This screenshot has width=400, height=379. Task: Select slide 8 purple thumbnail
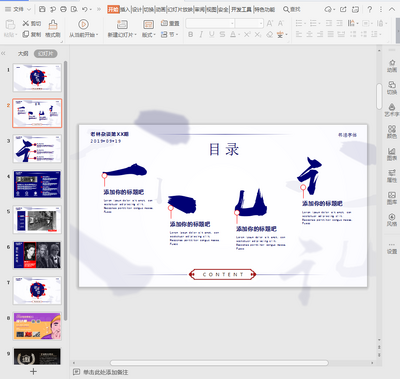37,326
